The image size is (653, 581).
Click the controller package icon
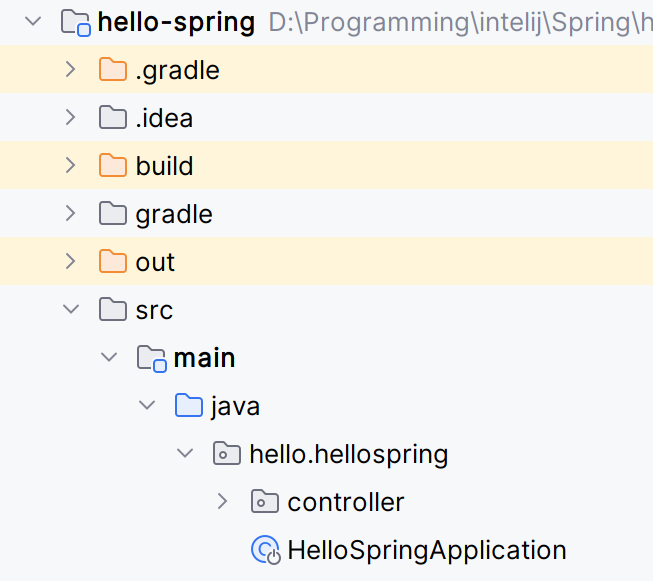point(265,502)
